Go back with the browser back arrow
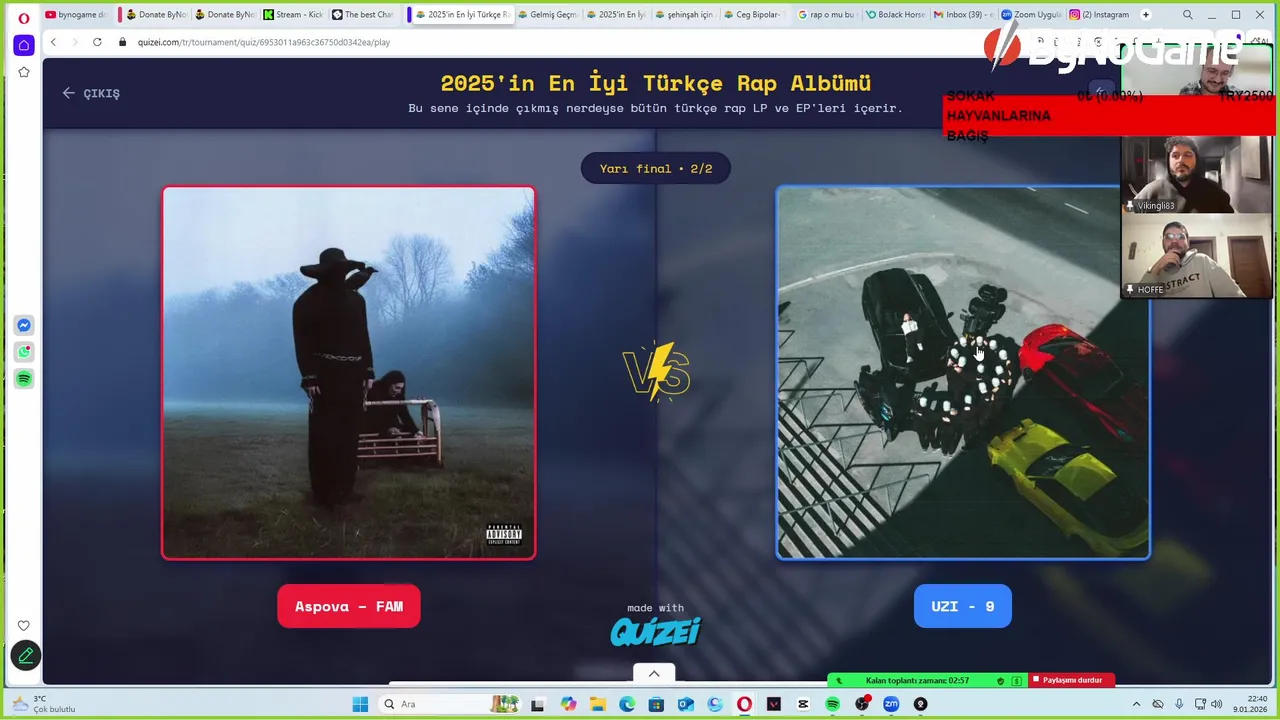The image size is (1280, 720). click(x=53, y=42)
